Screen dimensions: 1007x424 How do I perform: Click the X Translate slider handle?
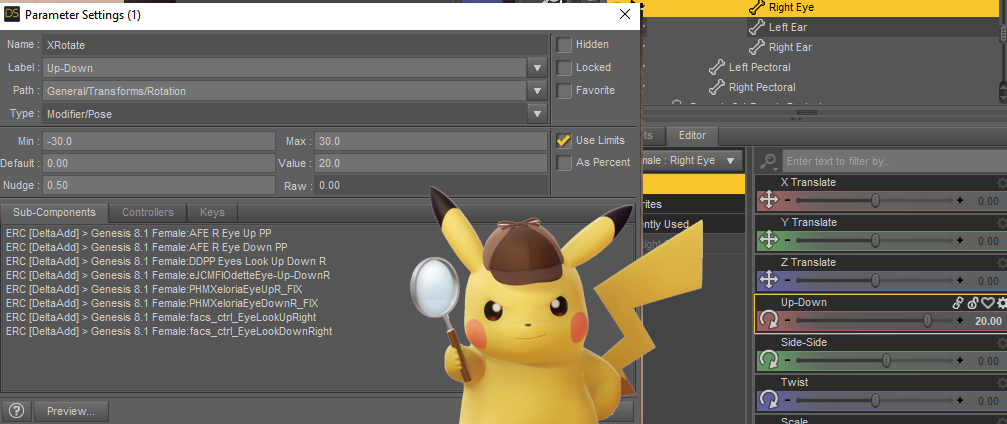875,200
